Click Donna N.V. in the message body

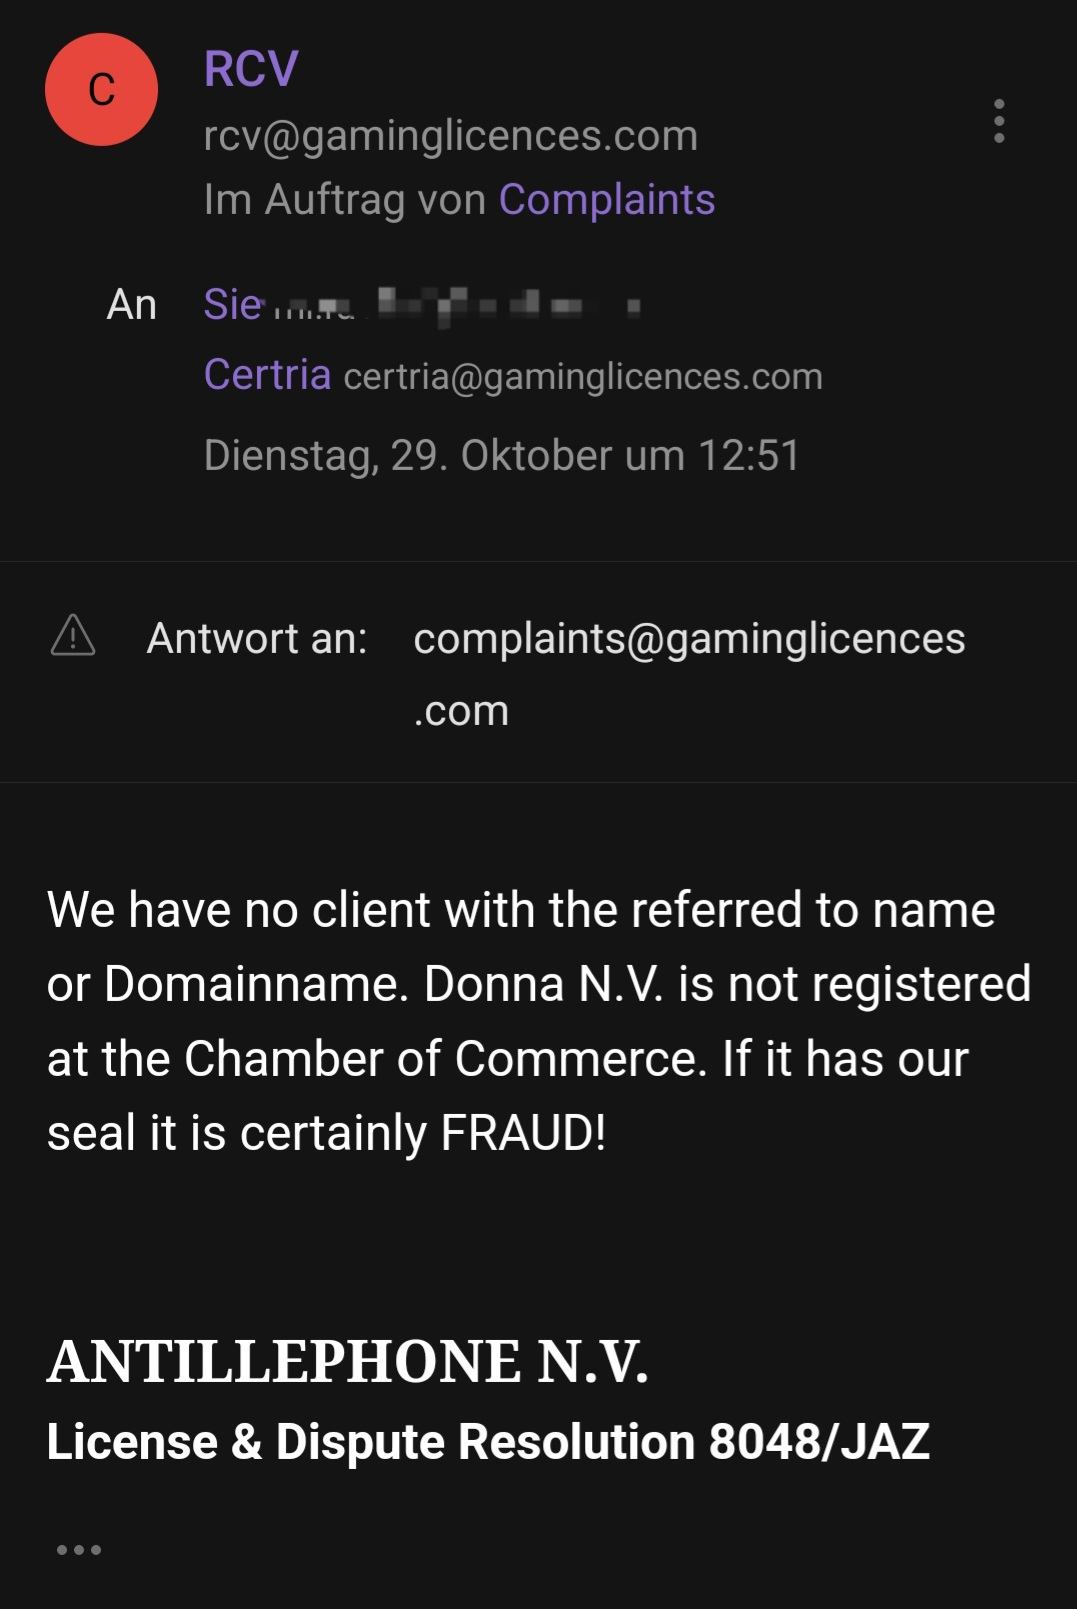tap(543, 984)
